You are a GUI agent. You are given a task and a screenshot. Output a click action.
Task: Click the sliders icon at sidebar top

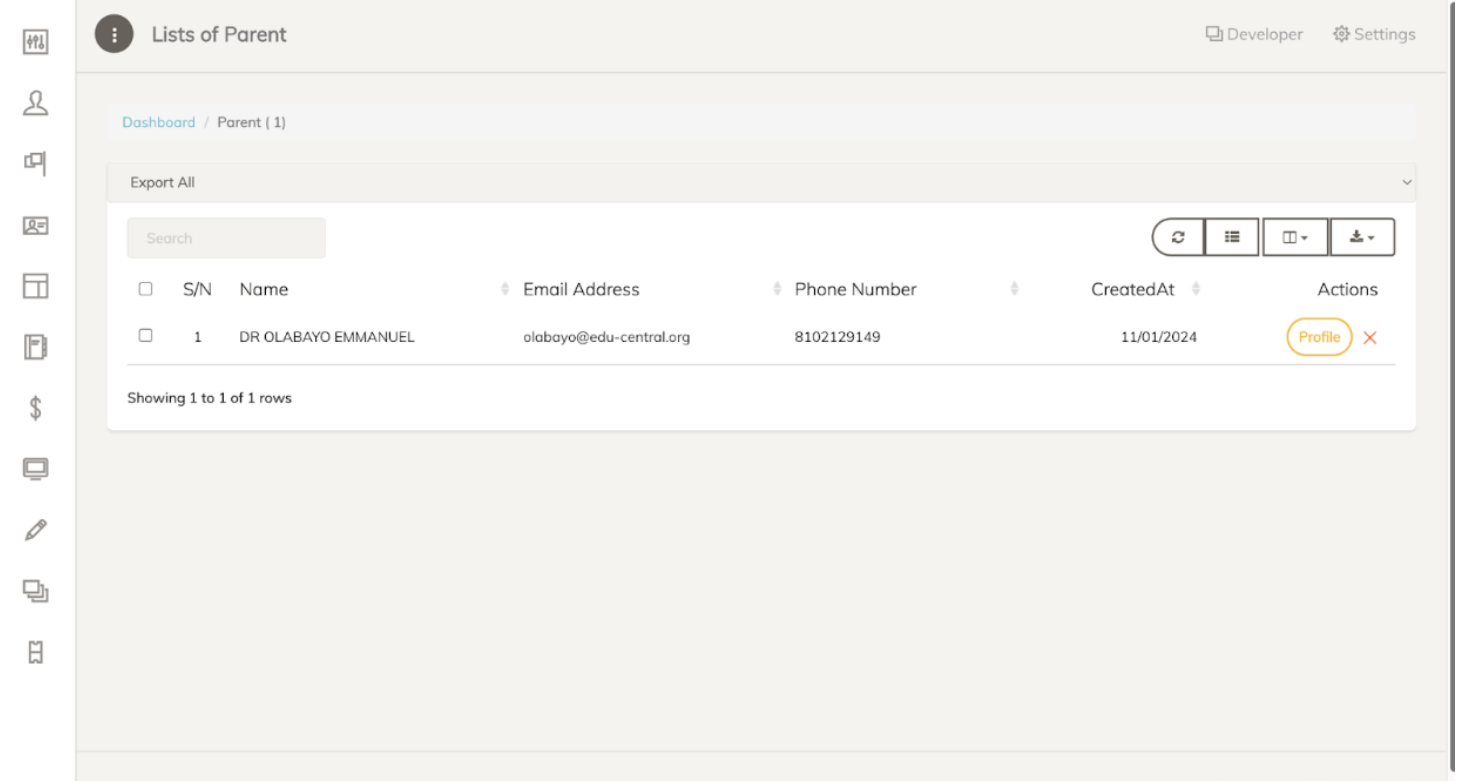tap(36, 42)
